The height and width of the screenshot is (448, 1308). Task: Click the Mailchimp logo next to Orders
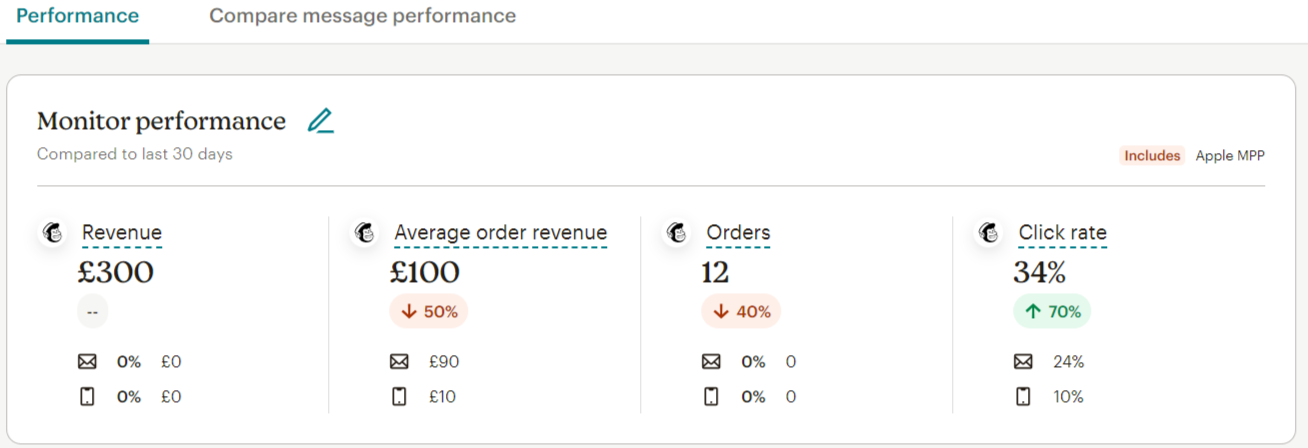[677, 233]
